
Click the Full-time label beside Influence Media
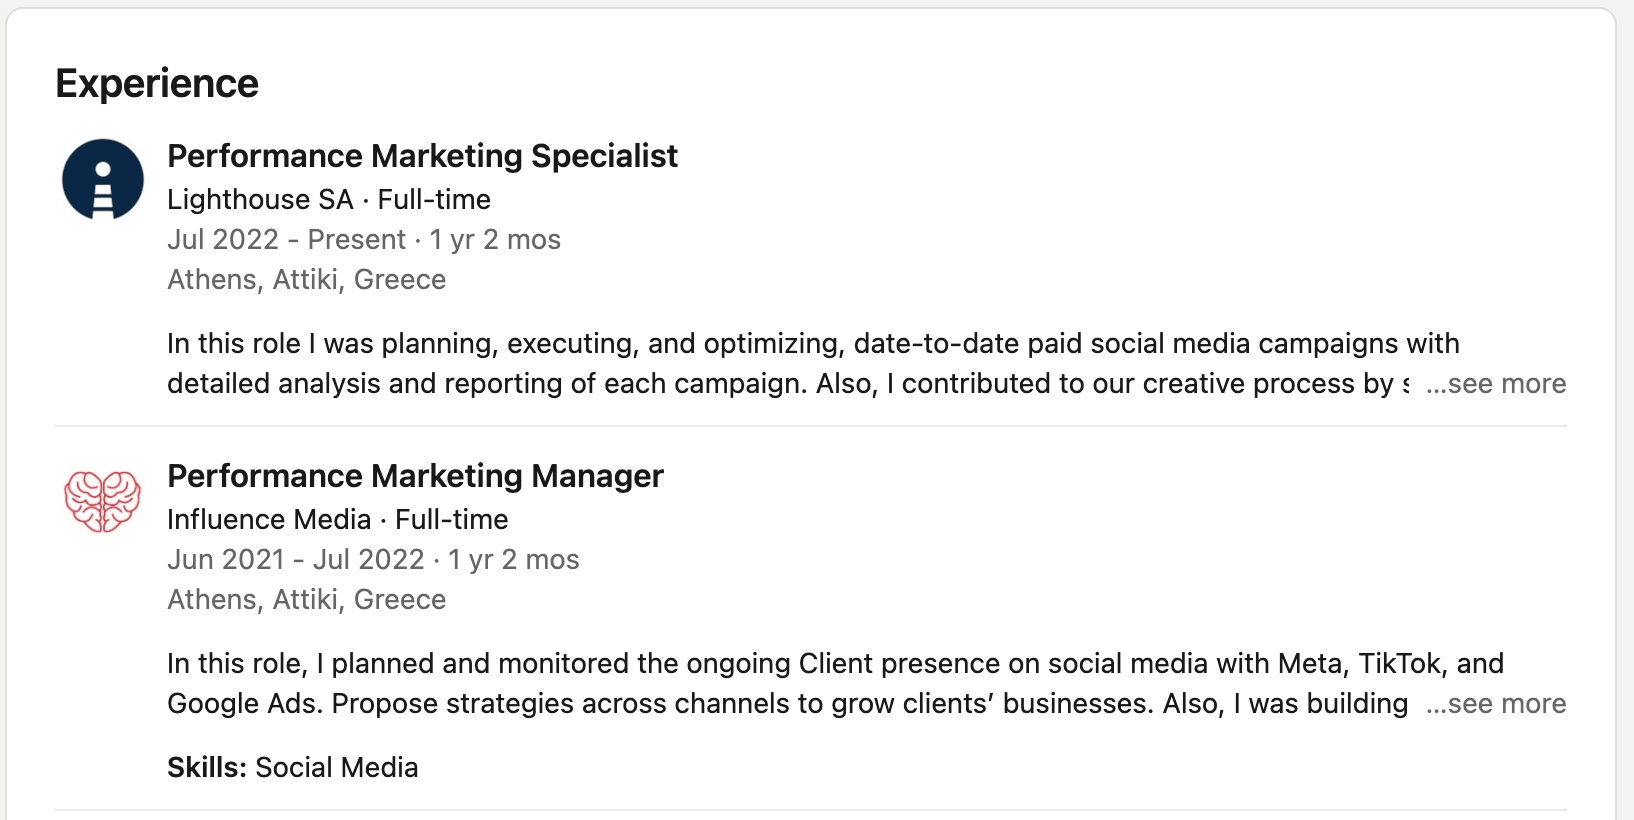(452, 520)
